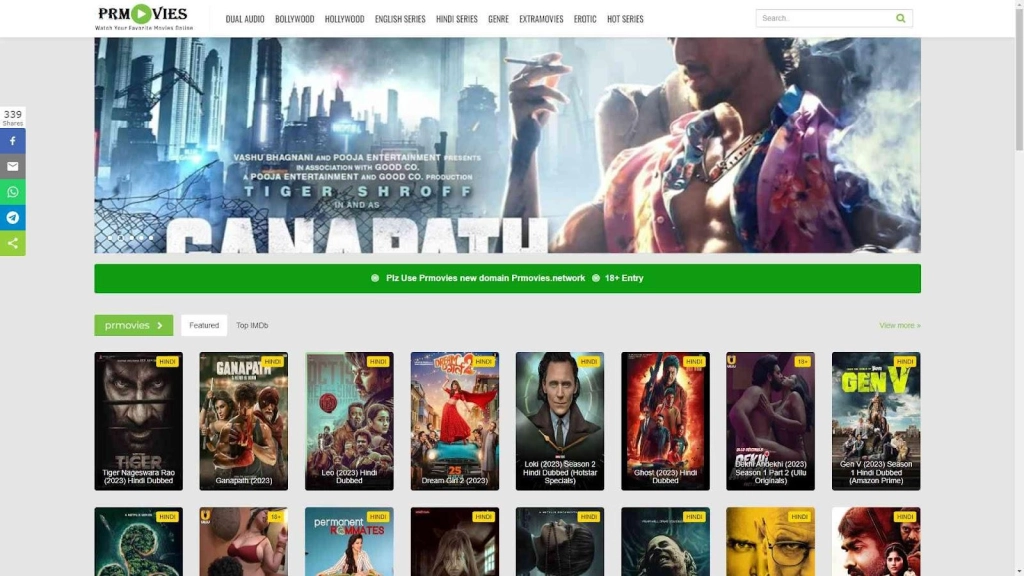Click the Telegram share icon
Screen dimensions: 1024x576
pyautogui.click(x=12, y=217)
